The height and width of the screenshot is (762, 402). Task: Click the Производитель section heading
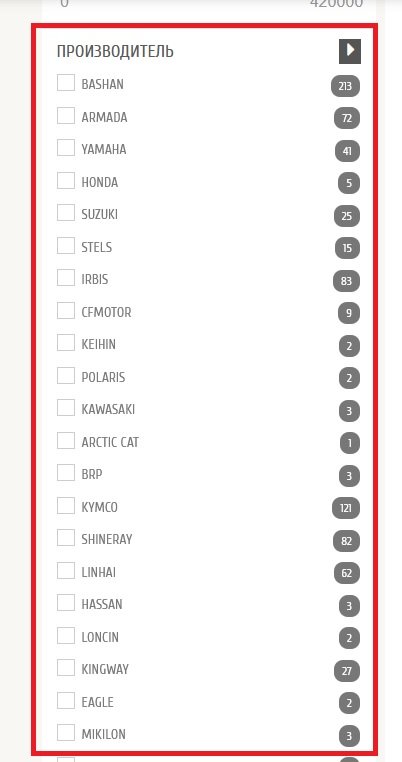click(x=115, y=52)
